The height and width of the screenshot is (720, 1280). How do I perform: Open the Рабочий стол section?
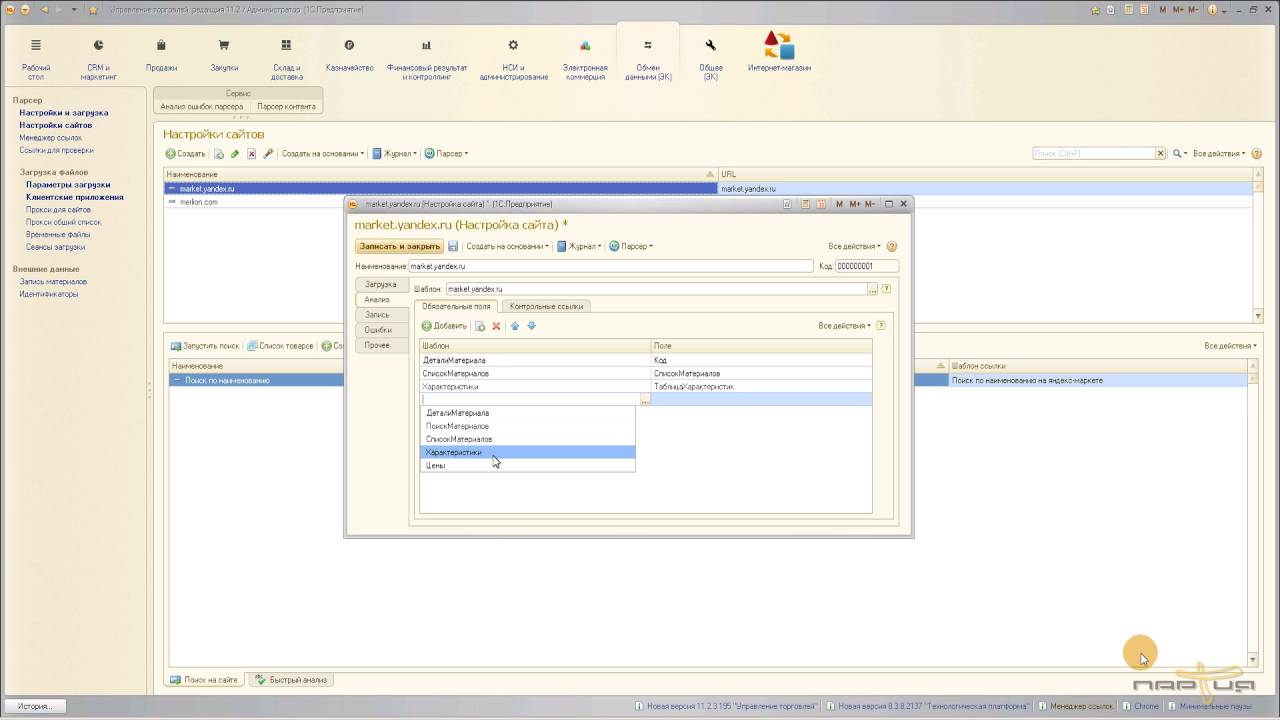(x=36, y=60)
